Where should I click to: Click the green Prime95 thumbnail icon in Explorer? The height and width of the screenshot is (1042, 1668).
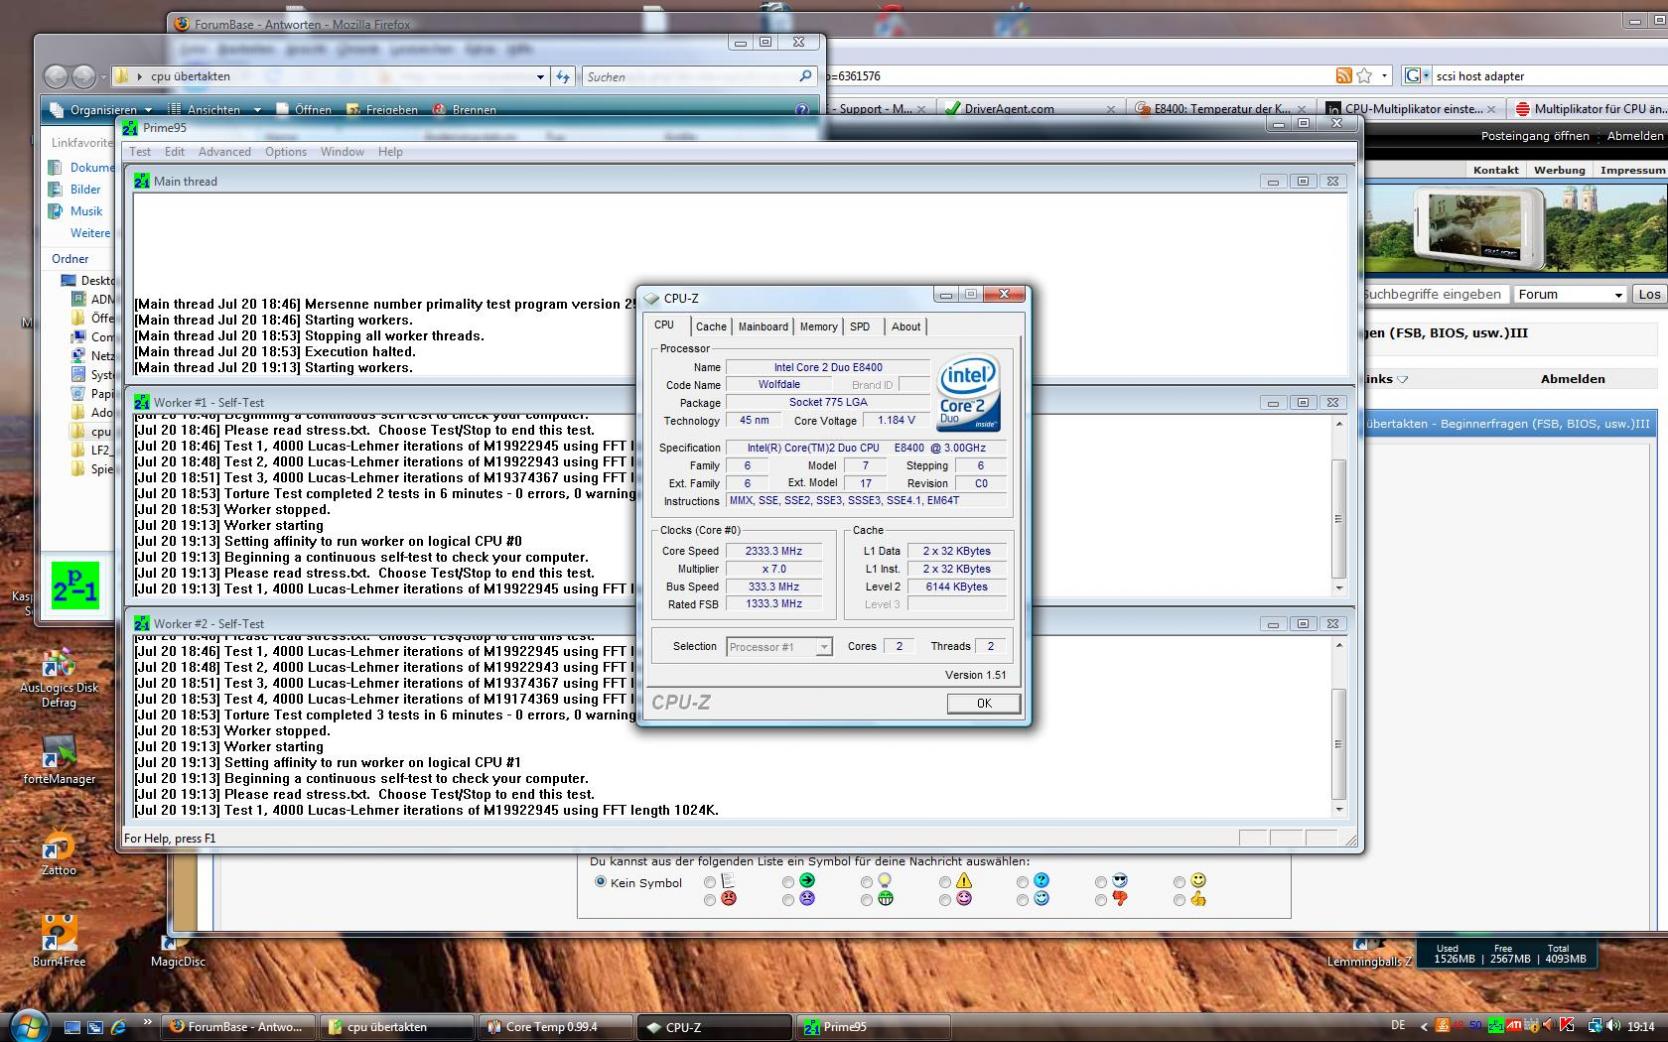point(76,586)
